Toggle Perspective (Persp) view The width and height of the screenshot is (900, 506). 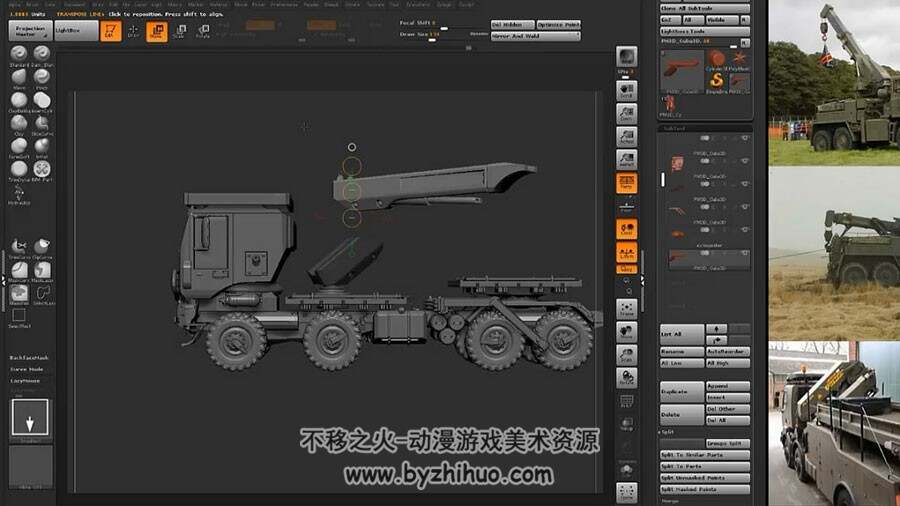pos(626,182)
